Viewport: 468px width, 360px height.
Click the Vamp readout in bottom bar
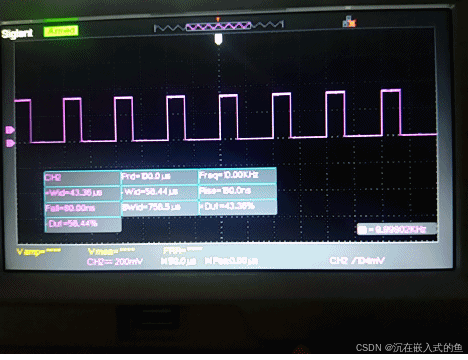39,252
